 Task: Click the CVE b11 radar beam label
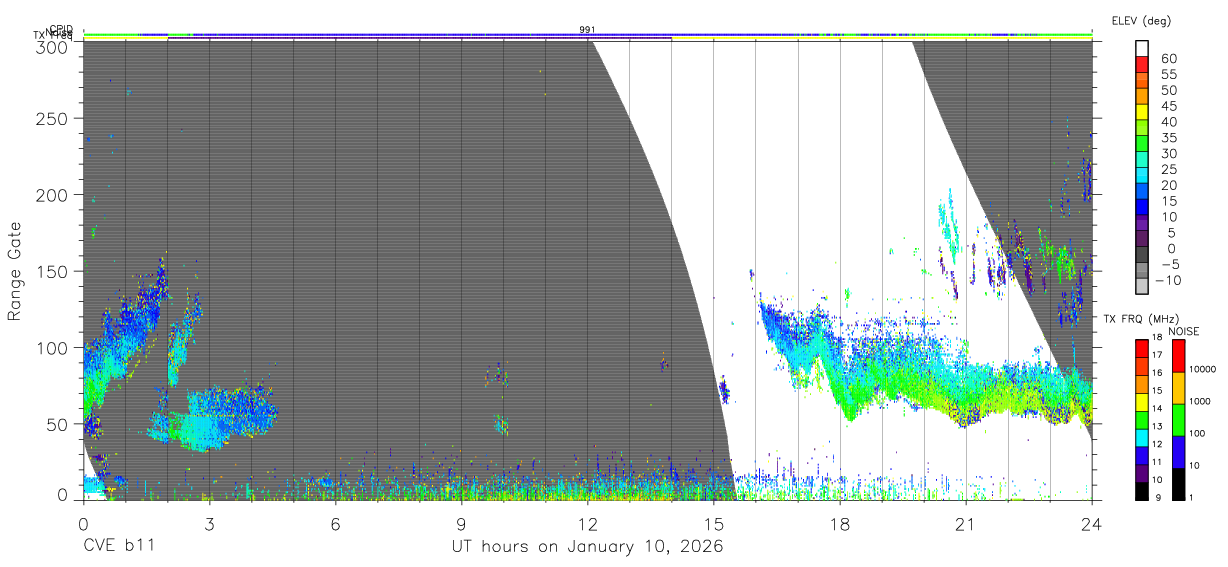pos(118,547)
